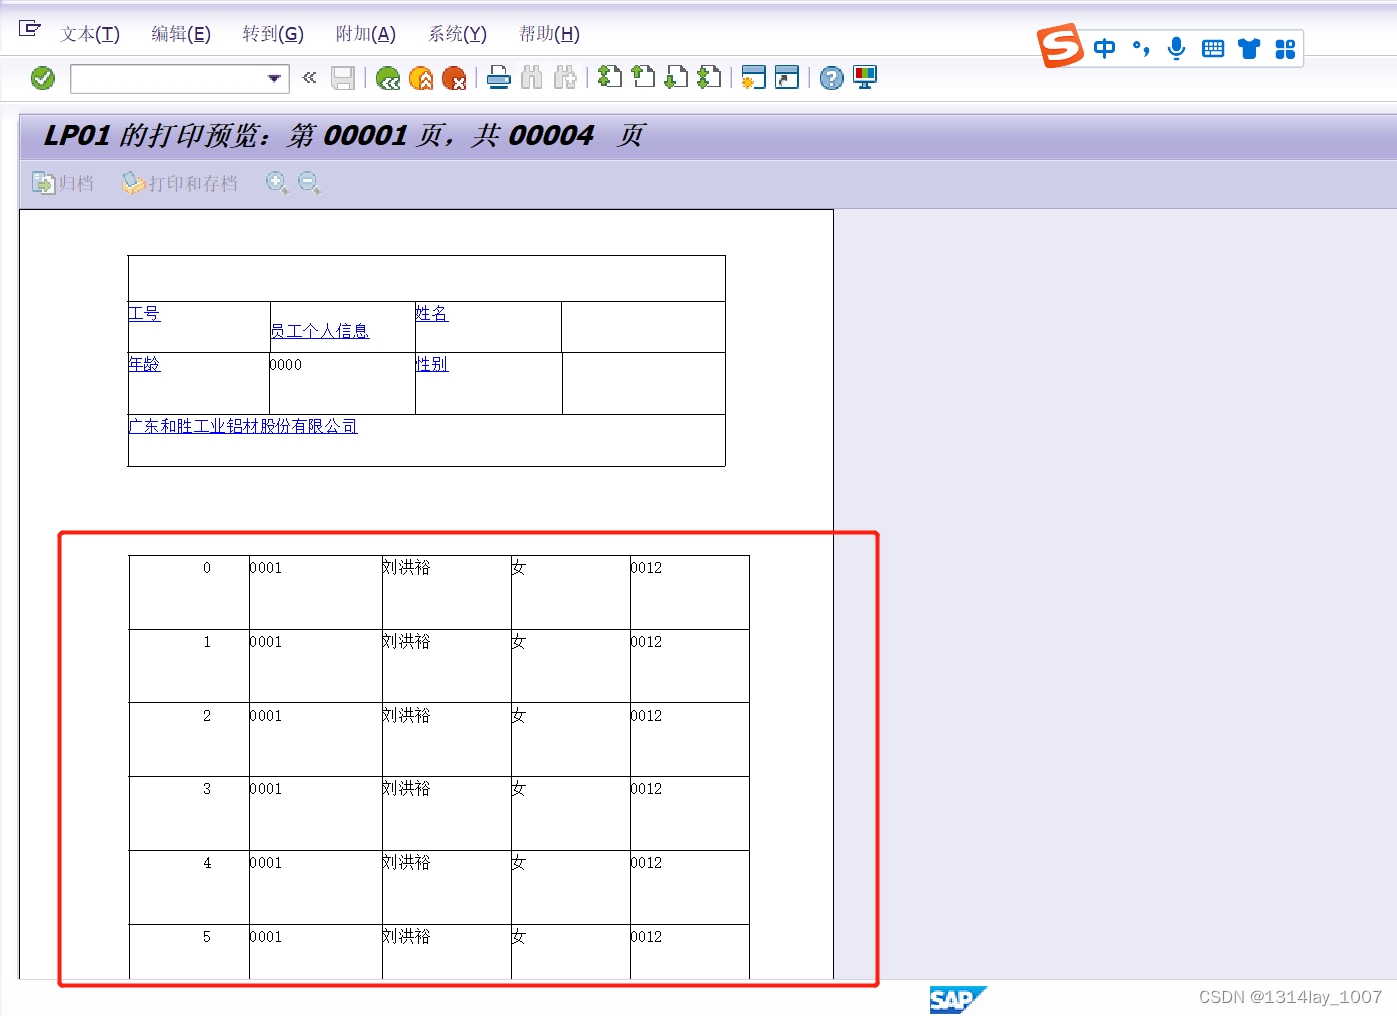Viewport: 1397px width, 1016px height.
Task: Go to the Next Page icon
Action: 676,77
